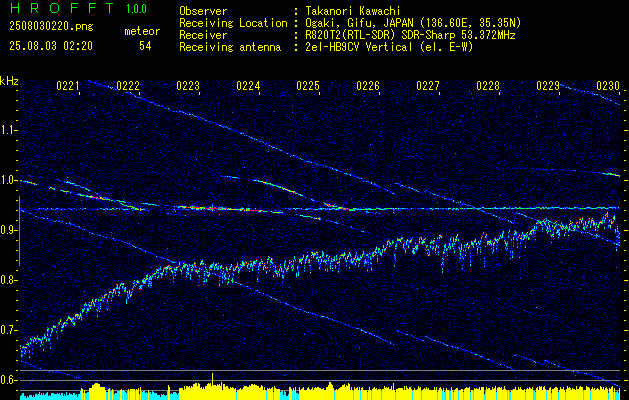Click the 0229 time marker

click(x=548, y=85)
